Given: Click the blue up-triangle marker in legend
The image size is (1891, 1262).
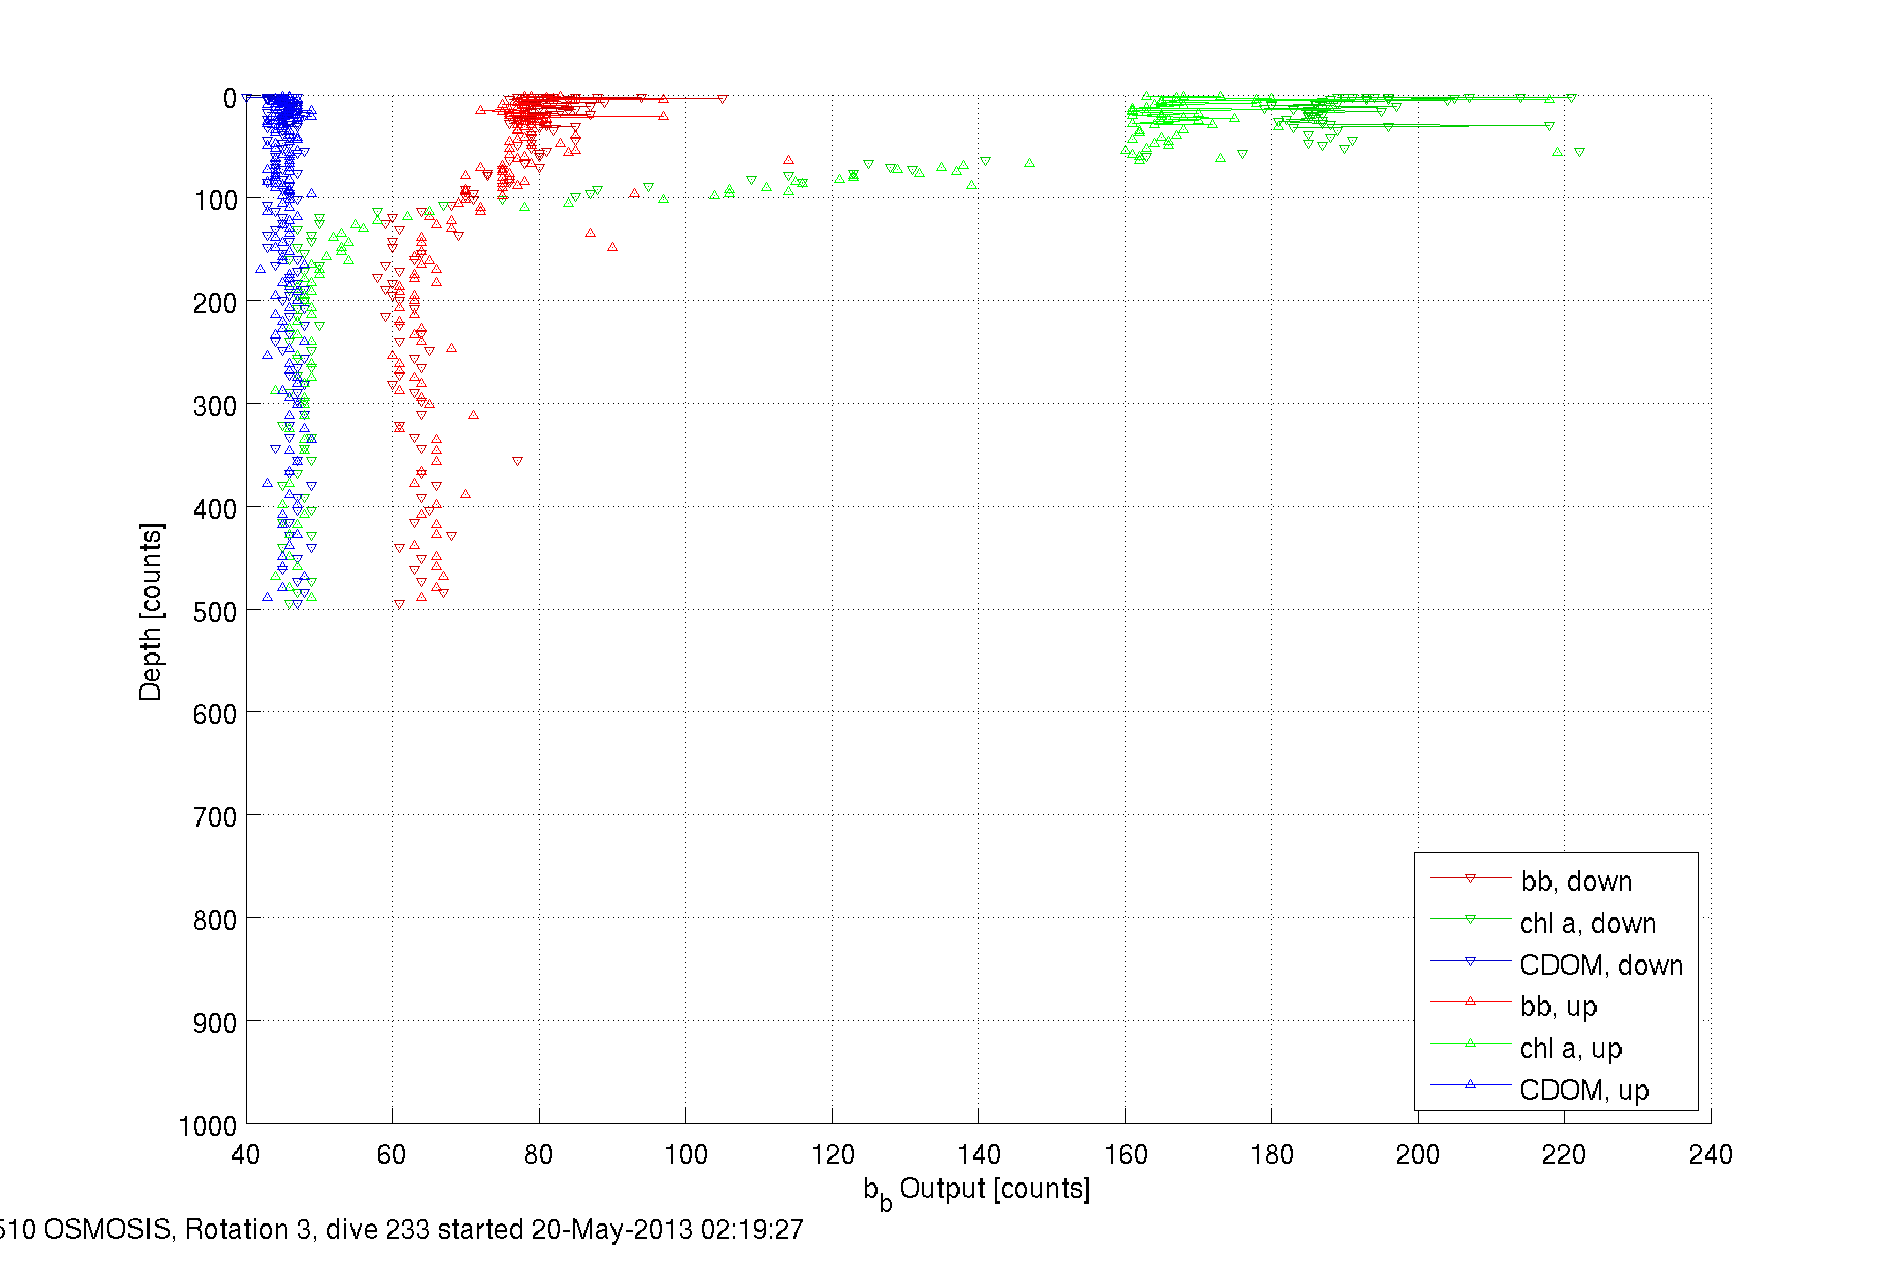Looking at the screenshot, I should (x=1470, y=1085).
